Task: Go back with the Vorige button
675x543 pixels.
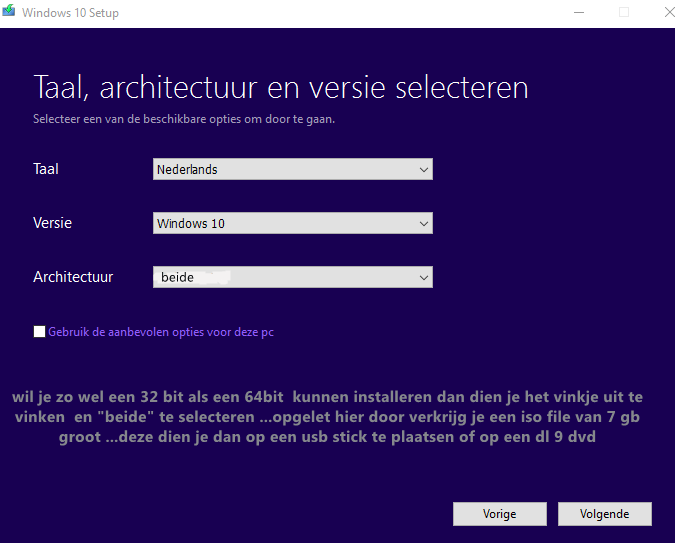Action: point(499,514)
